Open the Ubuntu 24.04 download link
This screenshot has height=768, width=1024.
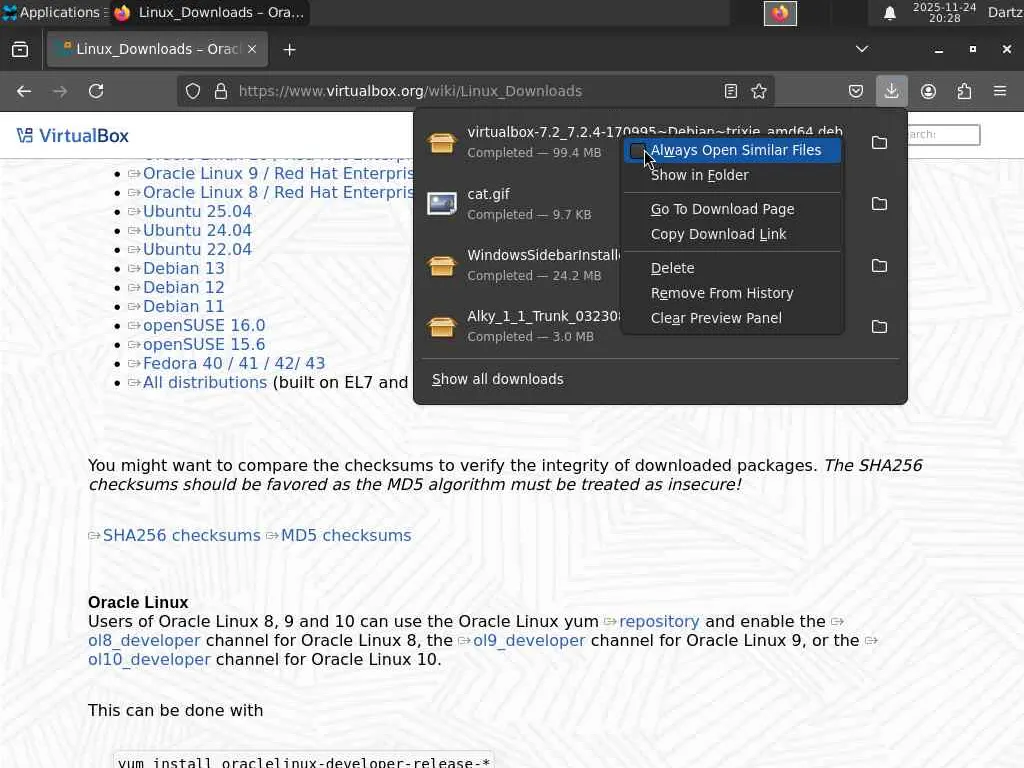197,231
